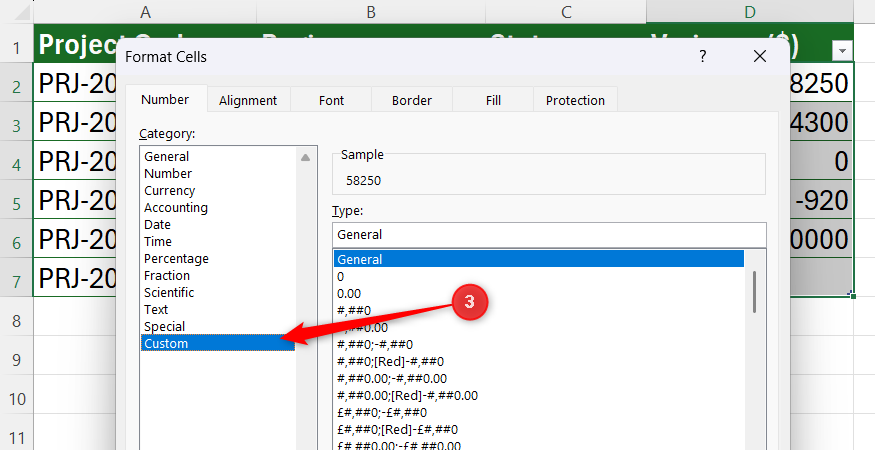
Task: Select the #,##0;-#,##0 format code
Action: (x=539, y=344)
